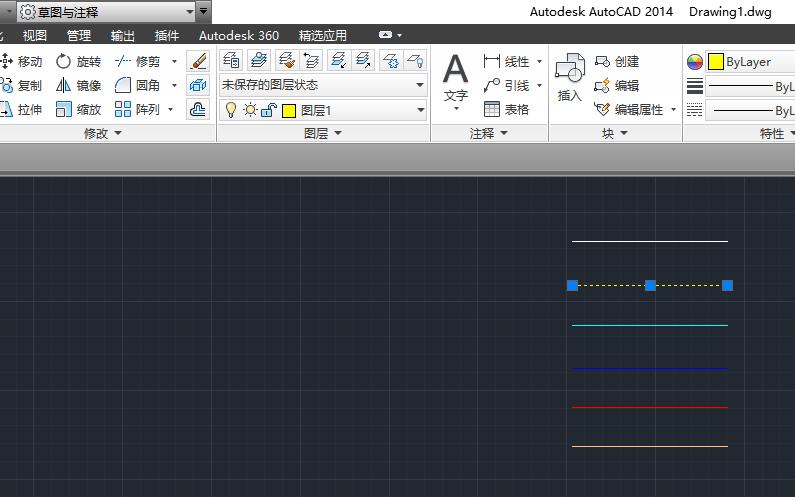Image resolution: width=795 pixels, height=497 pixels.
Task: Click the 创建 block button
Action: coord(617,61)
